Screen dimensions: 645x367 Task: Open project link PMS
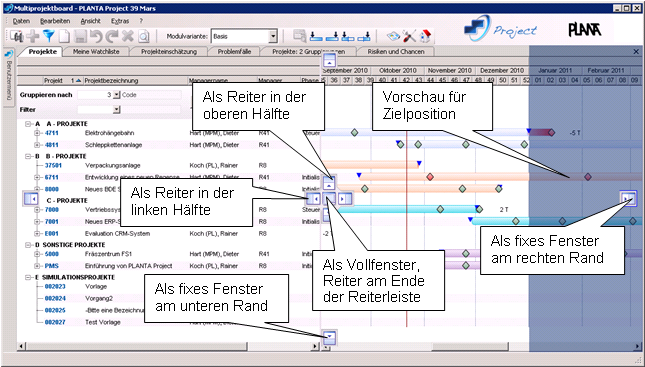[51, 266]
